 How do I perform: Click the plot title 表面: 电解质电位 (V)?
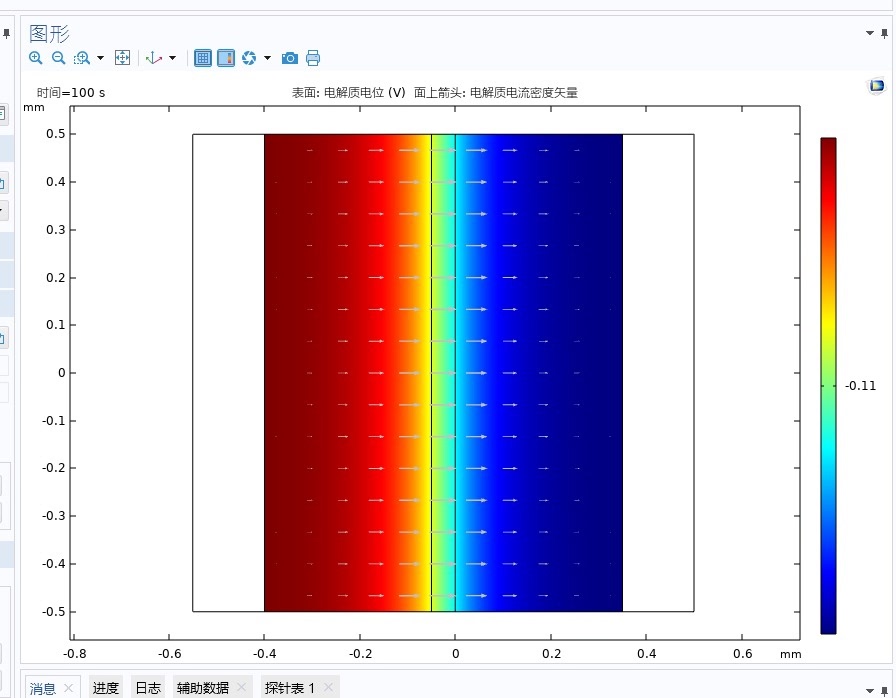(349, 93)
